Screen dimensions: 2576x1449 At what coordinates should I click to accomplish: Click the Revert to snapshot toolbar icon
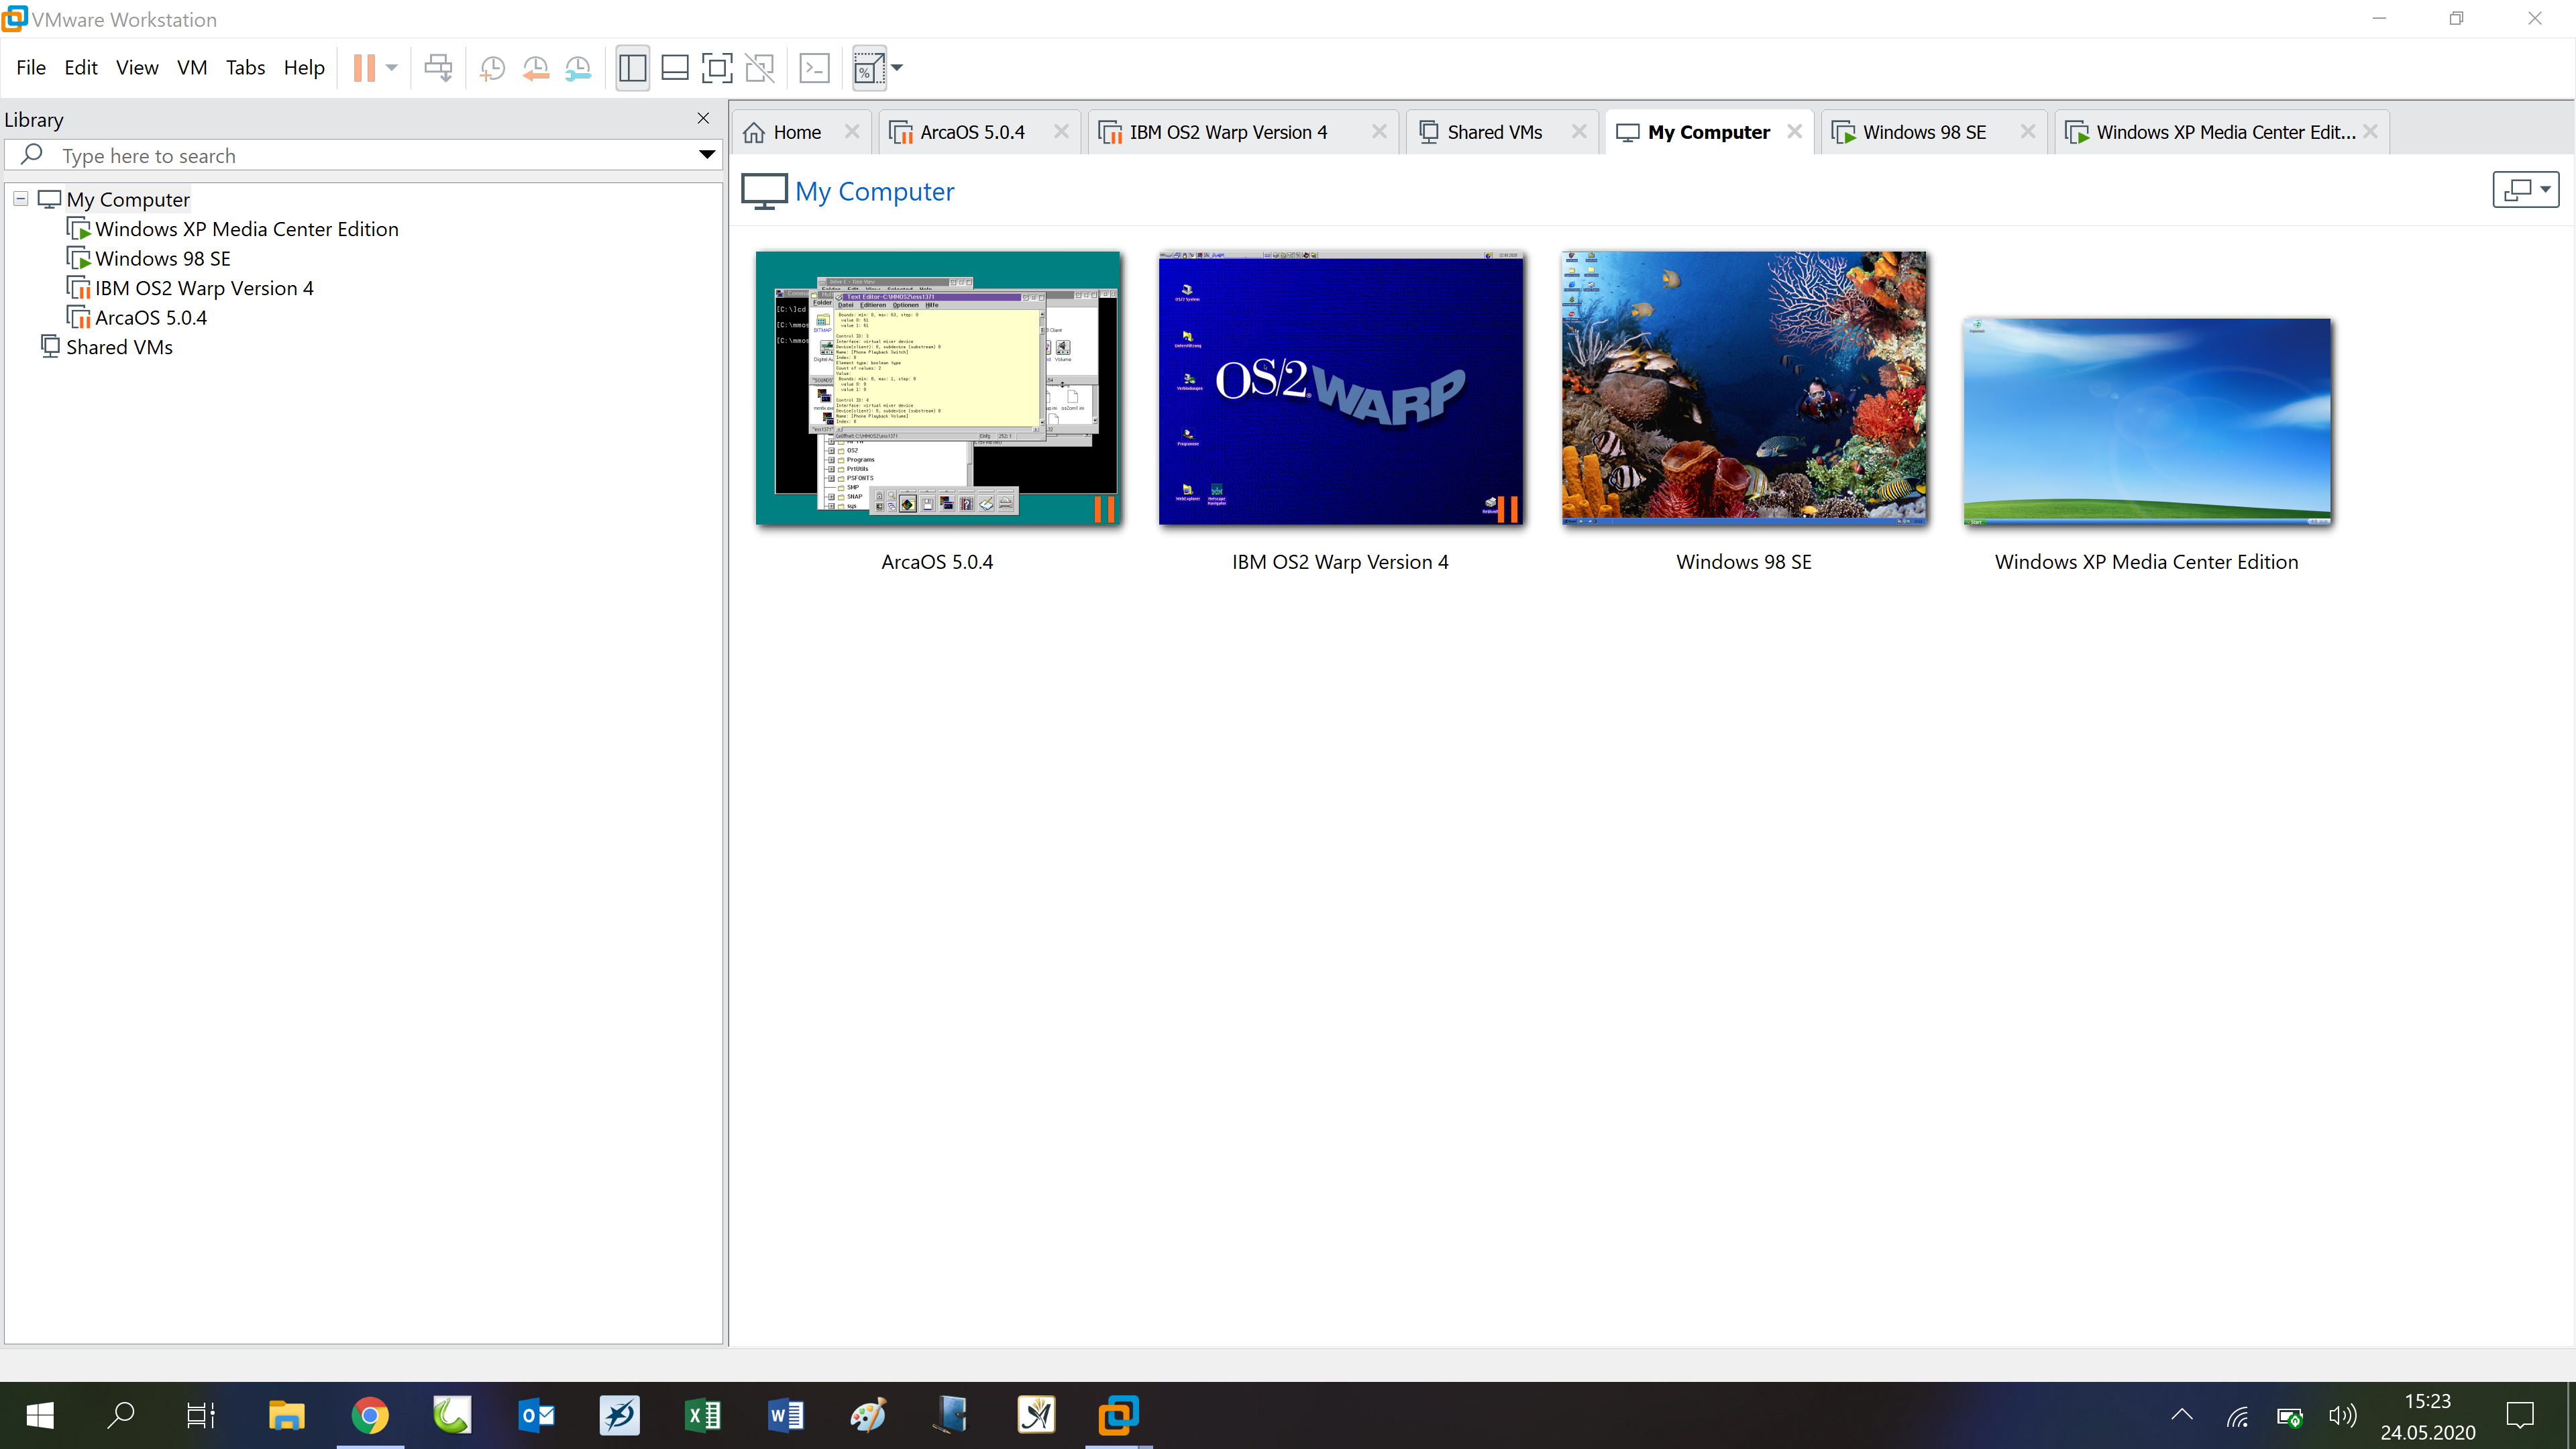click(x=535, y=68)
